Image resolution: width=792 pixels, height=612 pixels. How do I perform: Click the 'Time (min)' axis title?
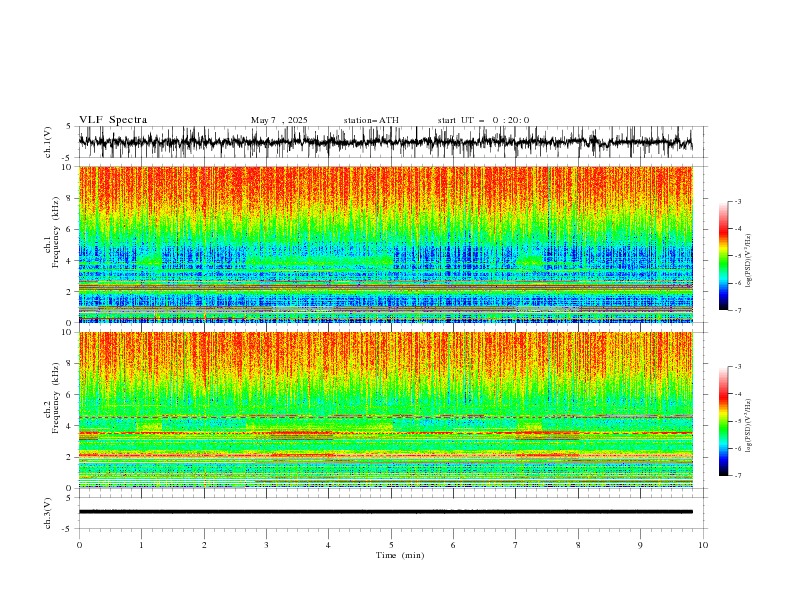pos(400,555)
